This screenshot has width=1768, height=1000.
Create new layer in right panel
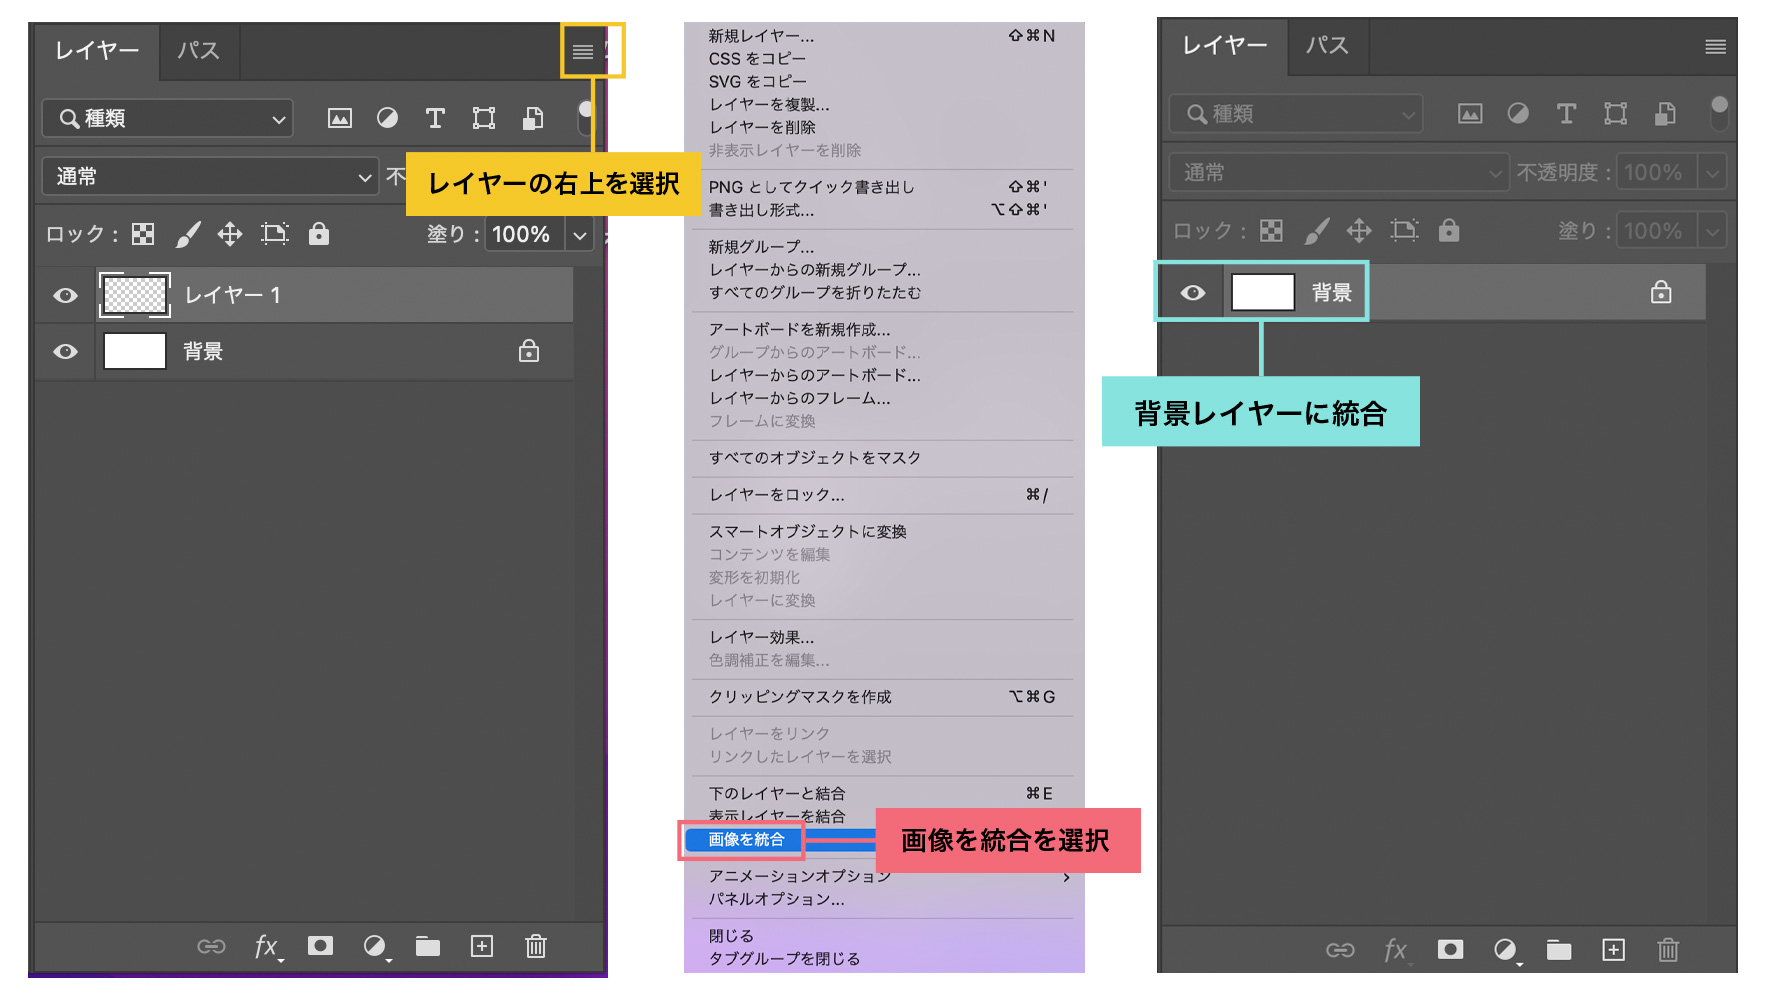coord(1614,949)
